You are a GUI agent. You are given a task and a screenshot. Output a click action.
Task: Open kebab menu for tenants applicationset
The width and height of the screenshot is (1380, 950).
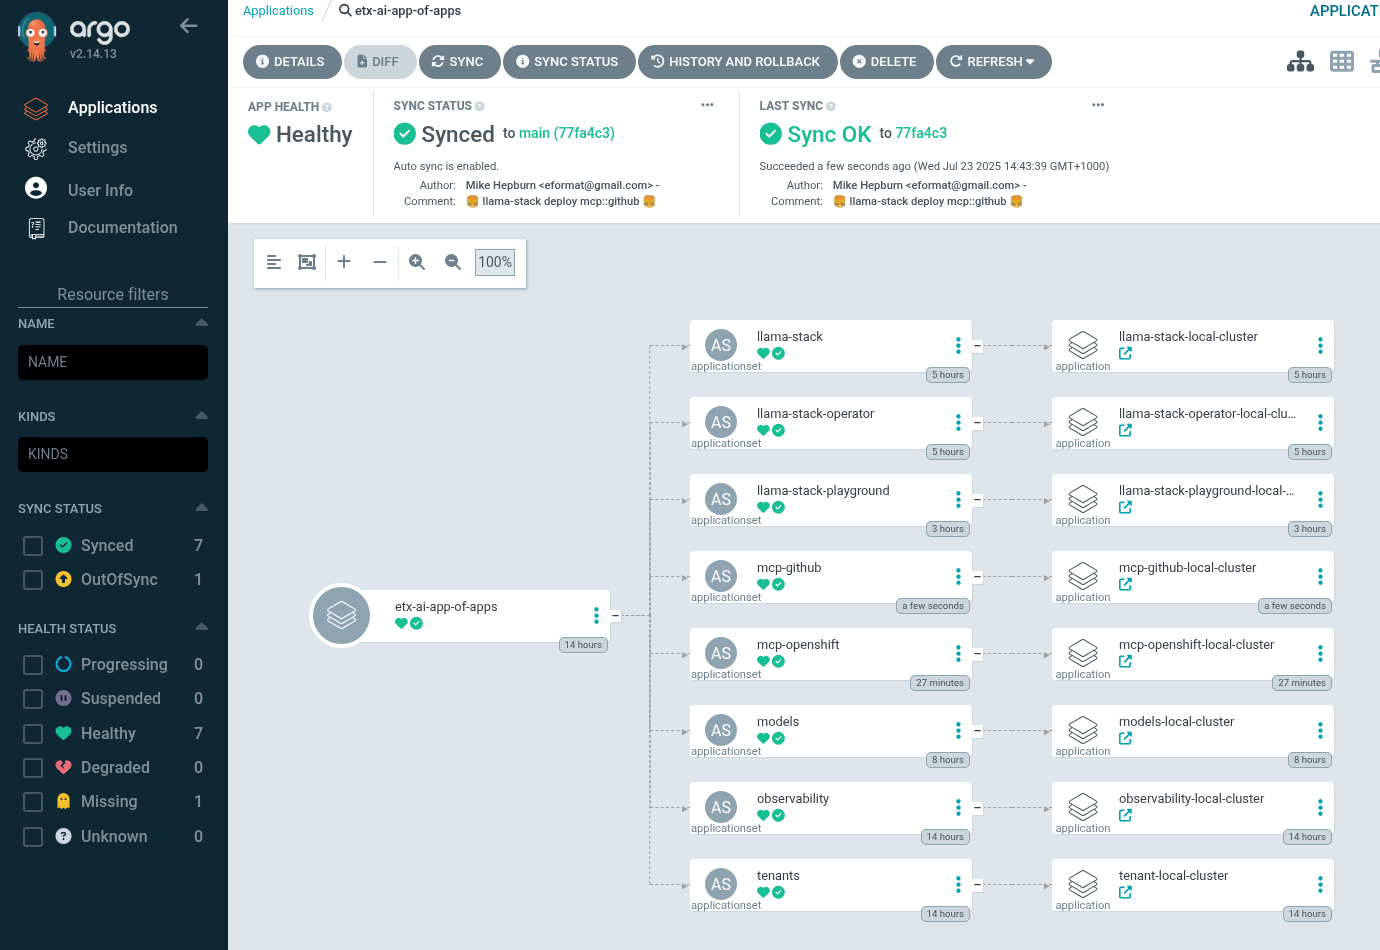(x=958, y=884)
